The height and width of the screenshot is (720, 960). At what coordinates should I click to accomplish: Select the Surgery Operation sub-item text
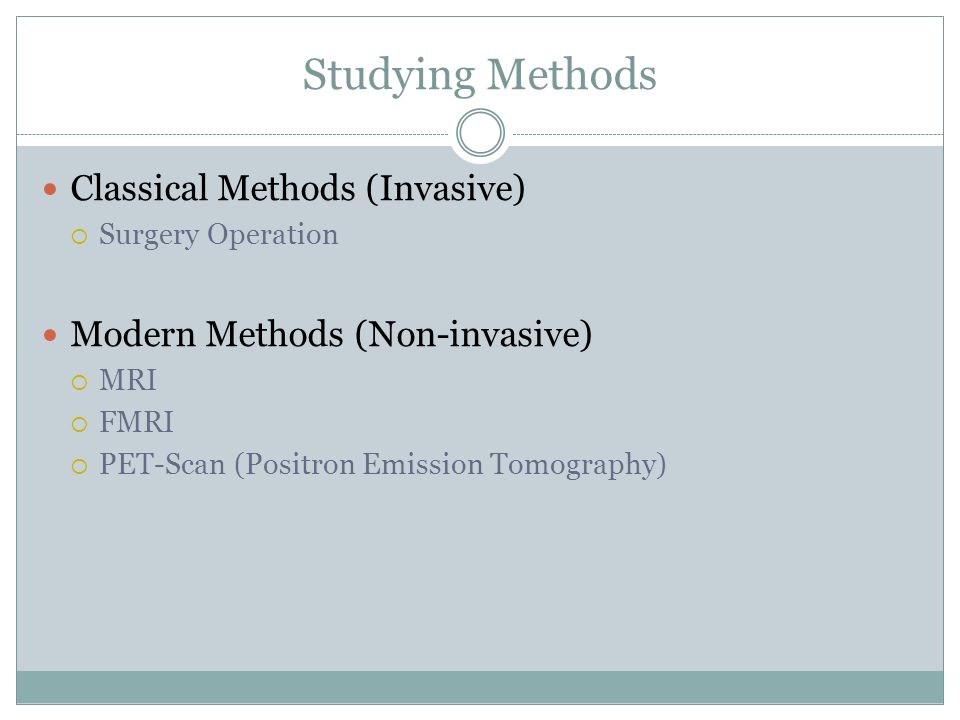coord(219,235)
